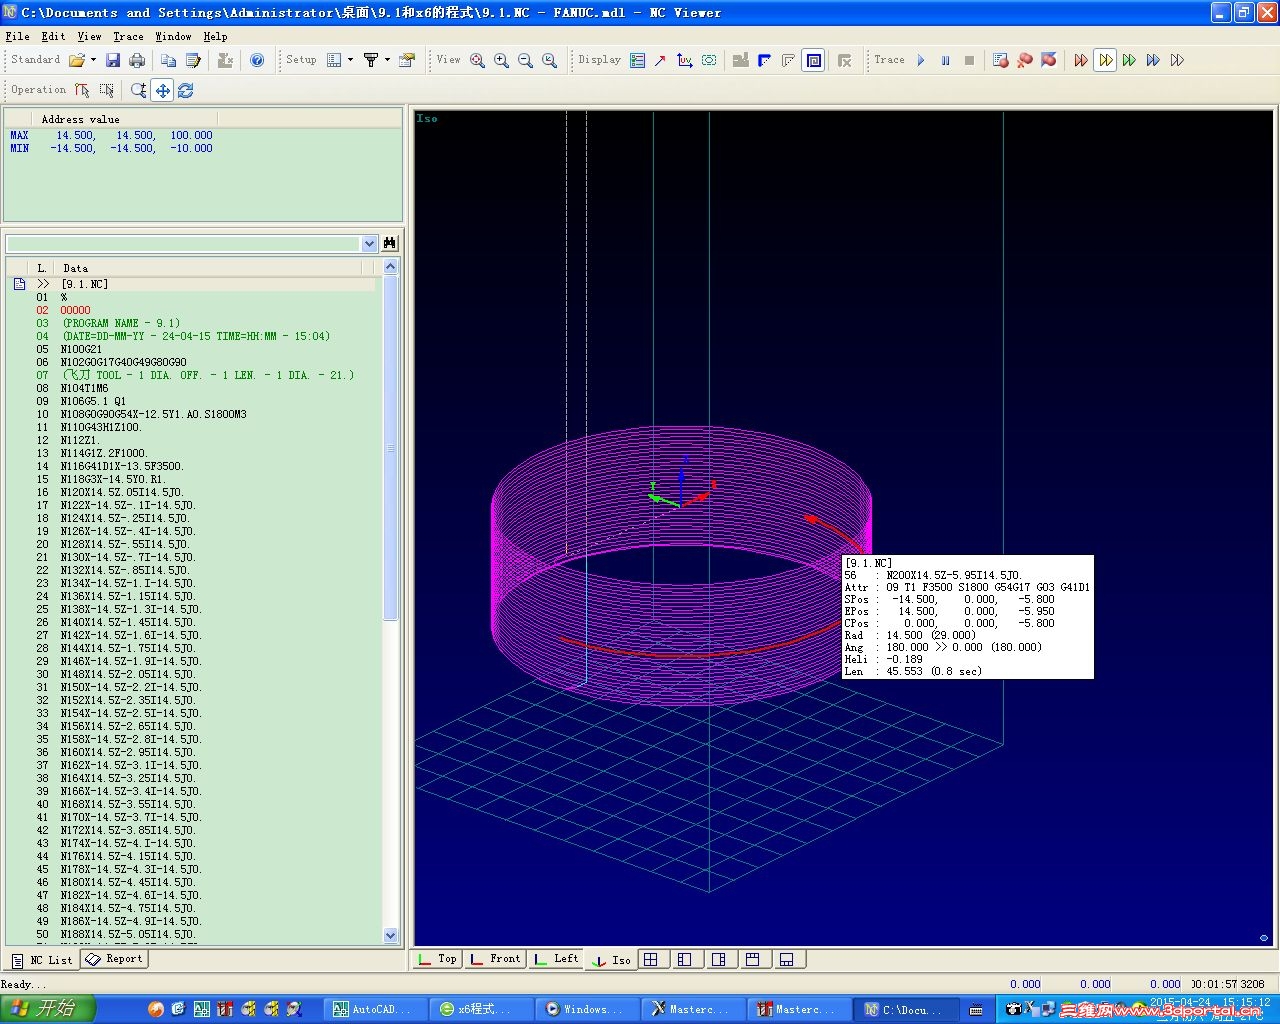Switch to the Front view tab
The width and height of the screenshot is (1280, 1024).
(x=495, y=959)
